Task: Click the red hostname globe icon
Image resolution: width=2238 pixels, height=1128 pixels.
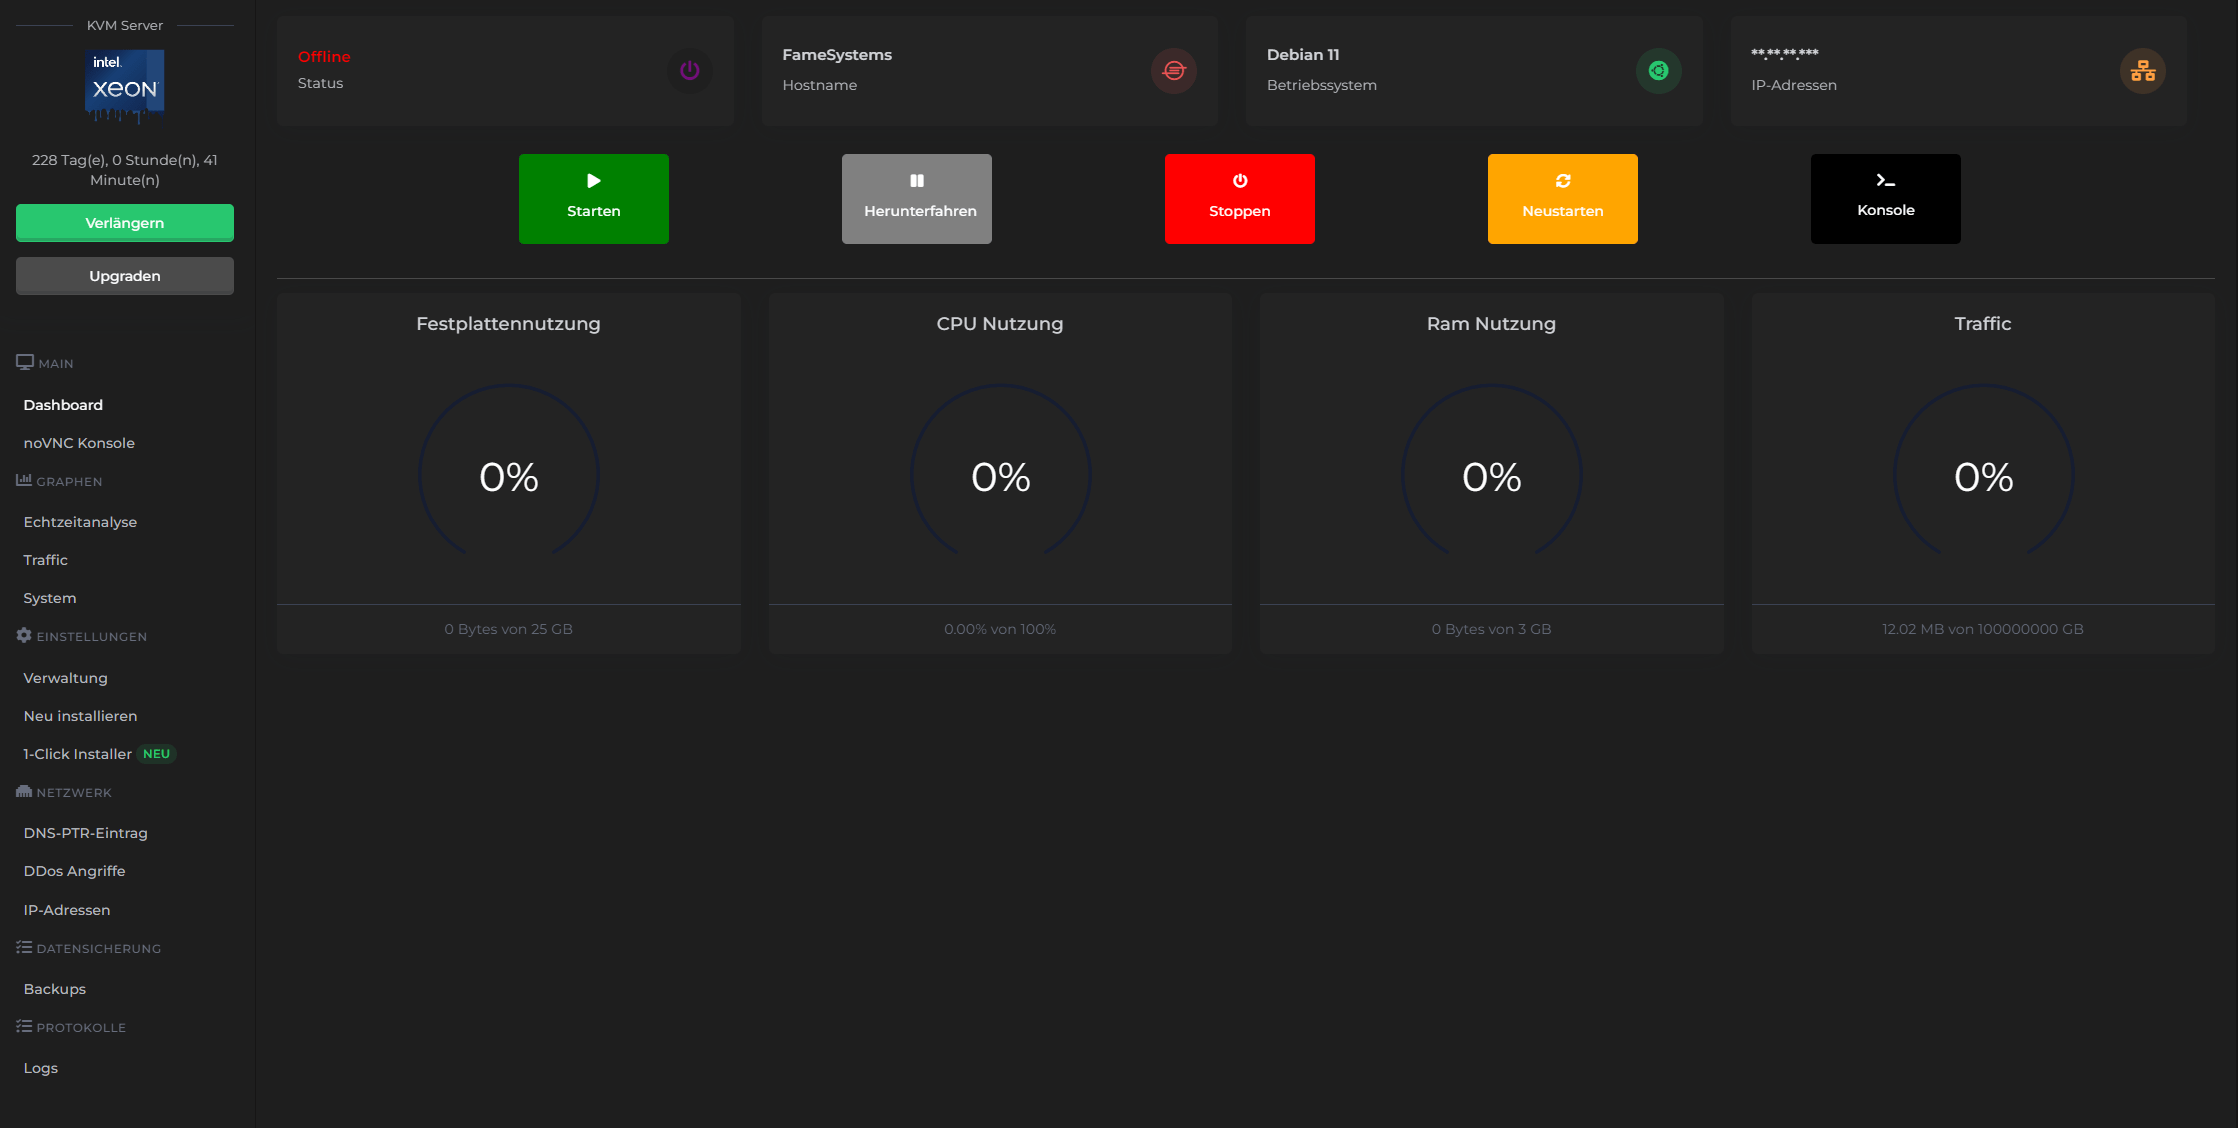Action: pos(1173,71)
